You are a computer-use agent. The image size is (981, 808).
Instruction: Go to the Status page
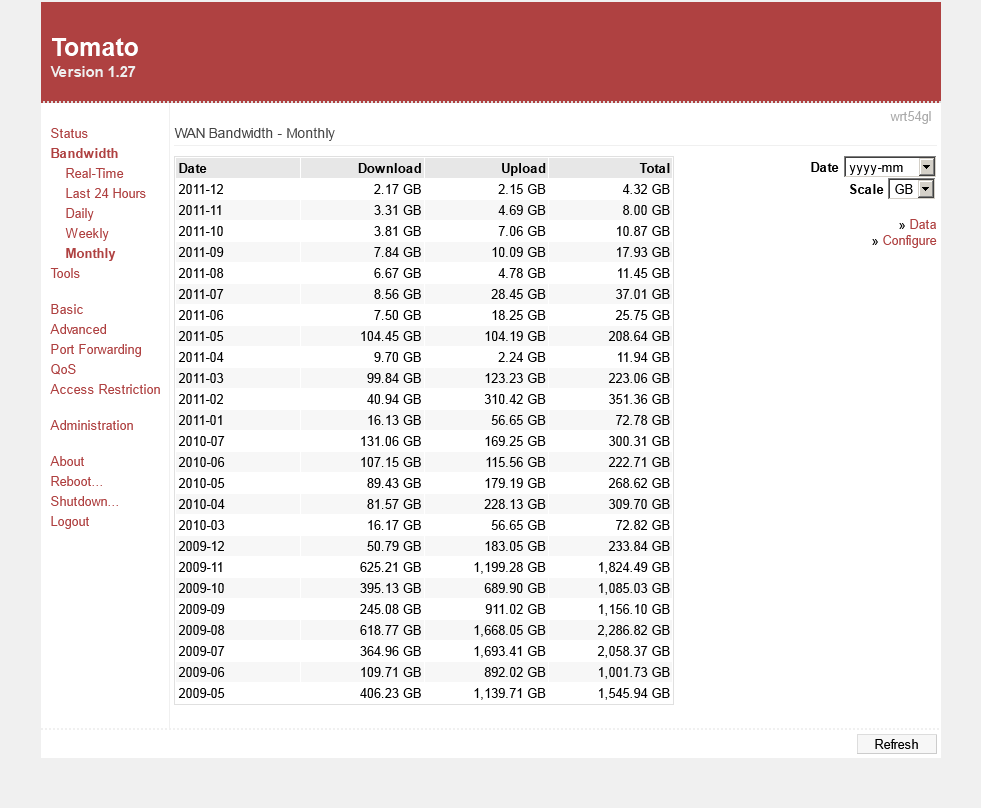pyautogui.click(x=69, y=133)
